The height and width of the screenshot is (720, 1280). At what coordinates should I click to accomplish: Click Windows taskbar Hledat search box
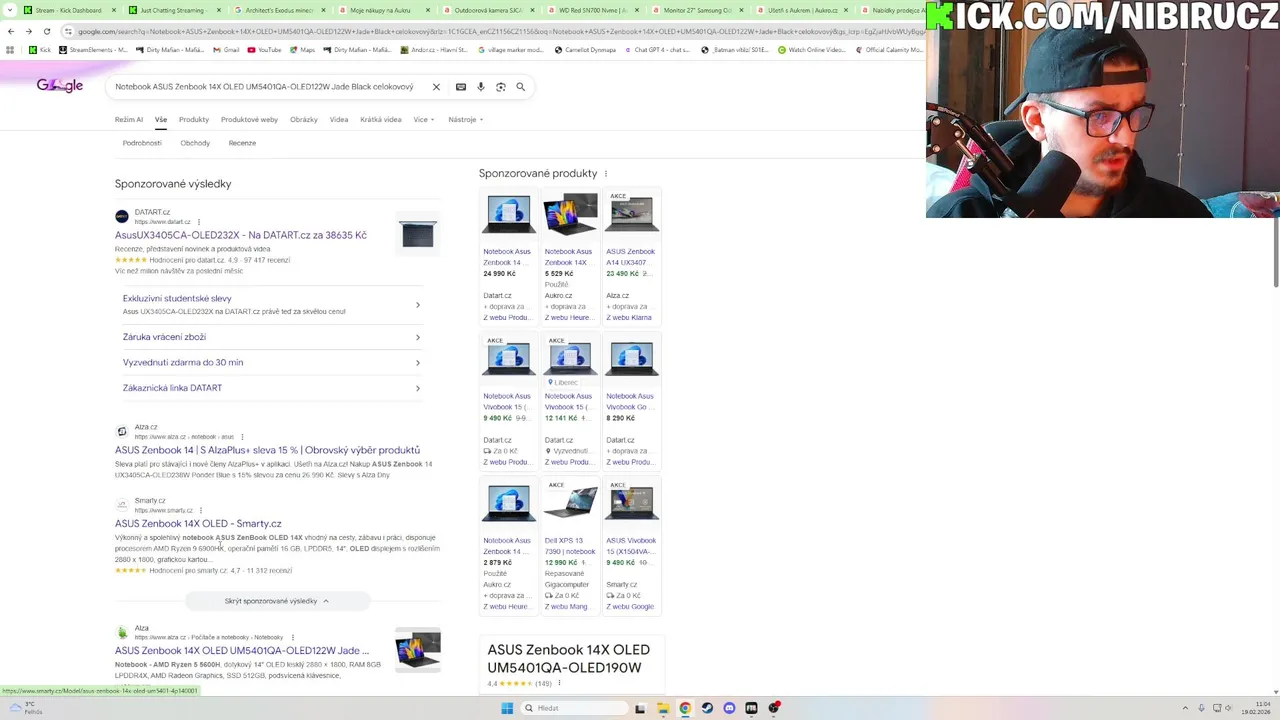574,708
